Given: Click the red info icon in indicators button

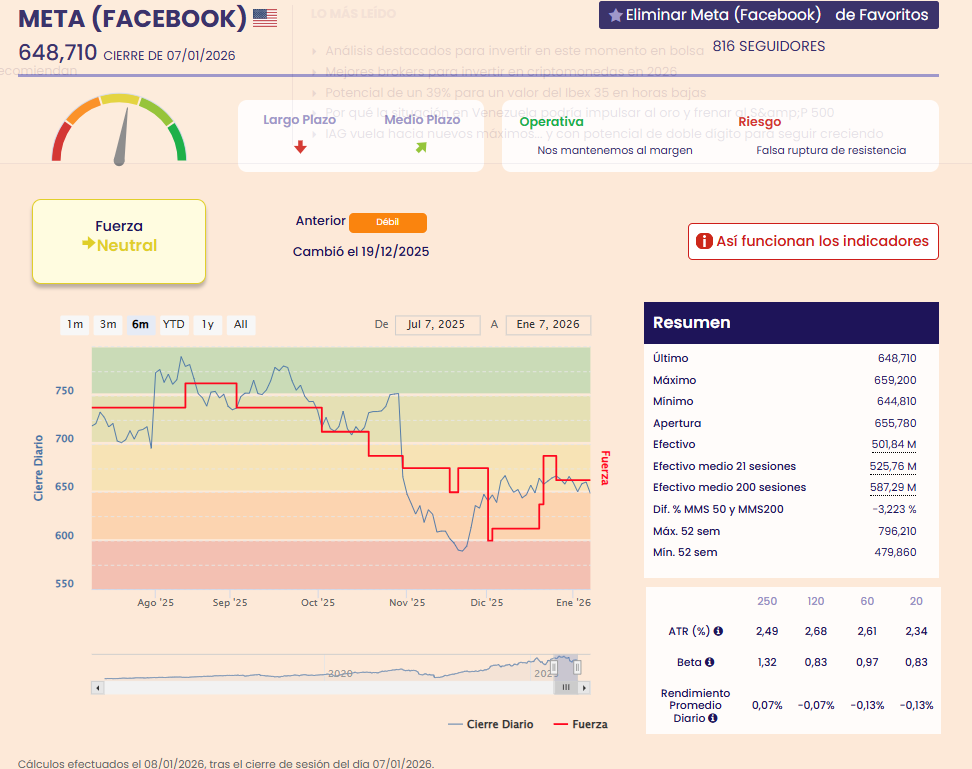Looking at the screenshot, I should pos(704,241).
